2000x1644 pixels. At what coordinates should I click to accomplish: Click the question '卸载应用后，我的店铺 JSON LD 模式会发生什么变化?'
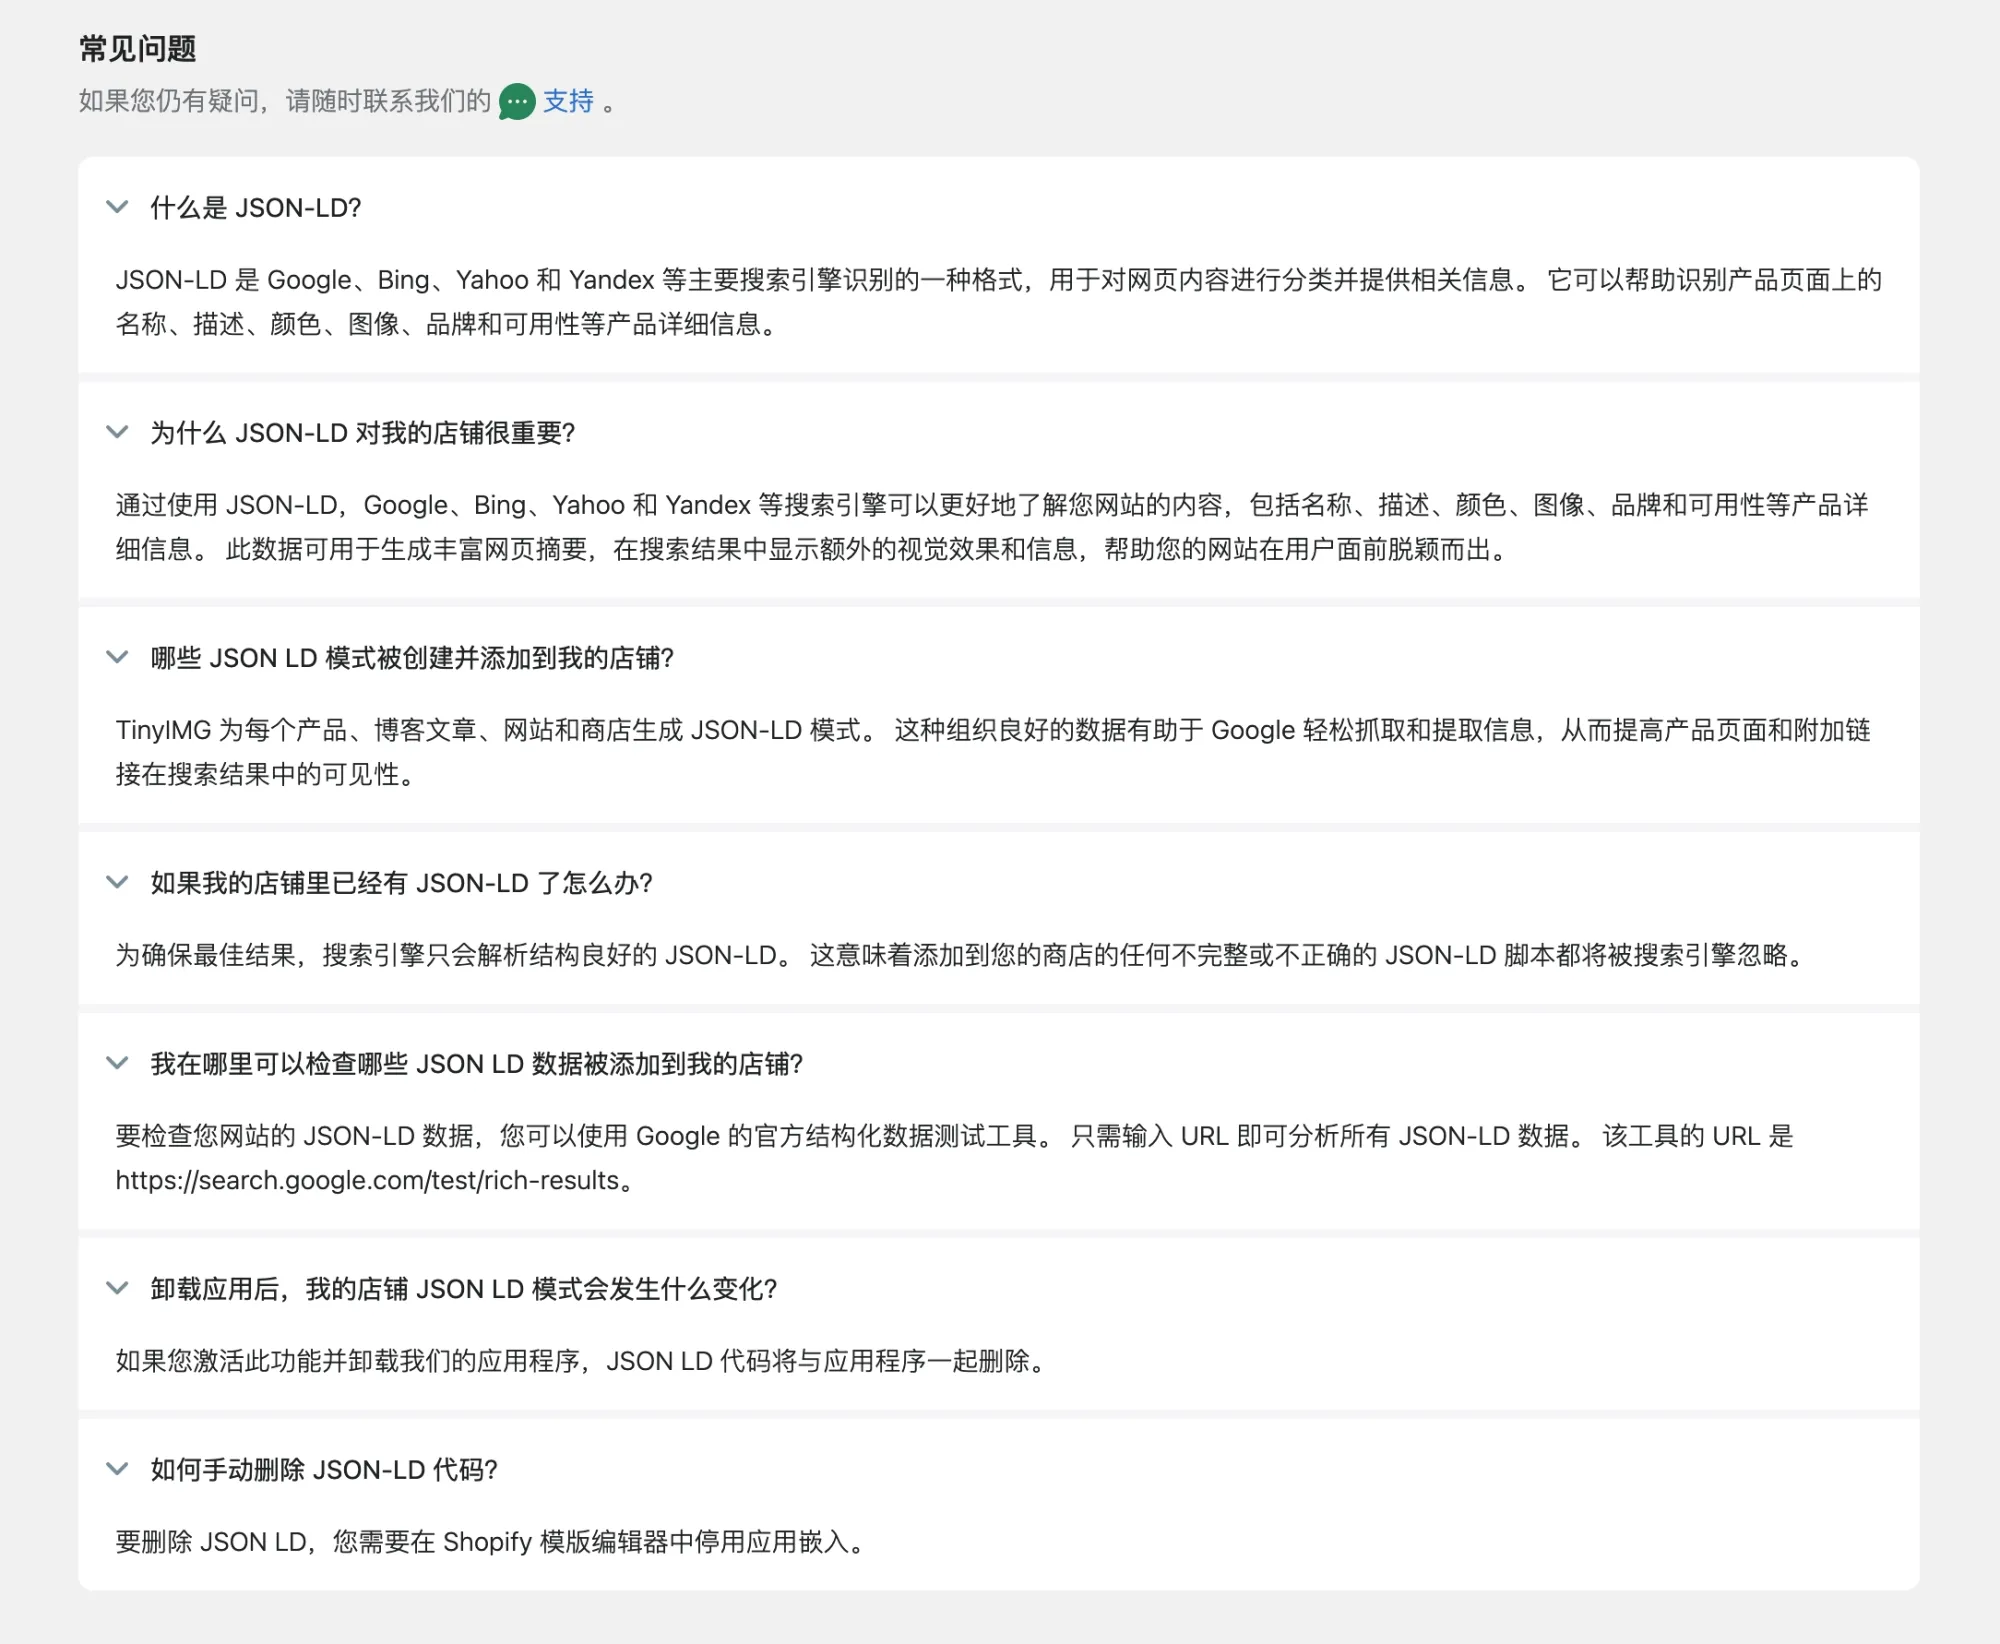click(x=465, y=1289)
